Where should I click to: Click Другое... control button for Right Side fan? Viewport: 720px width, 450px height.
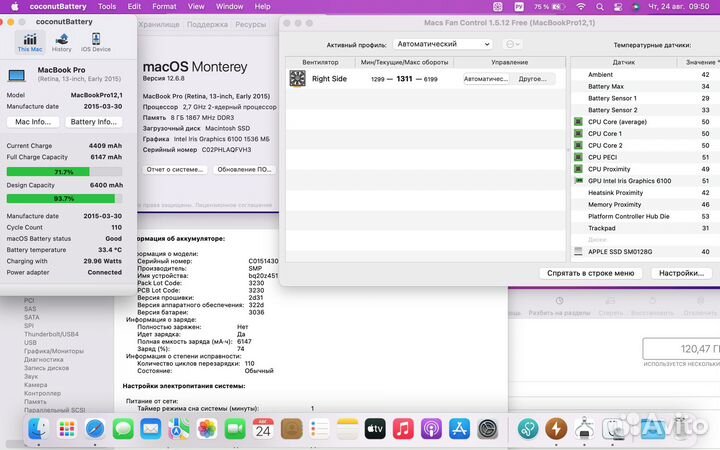pos(533,79)
